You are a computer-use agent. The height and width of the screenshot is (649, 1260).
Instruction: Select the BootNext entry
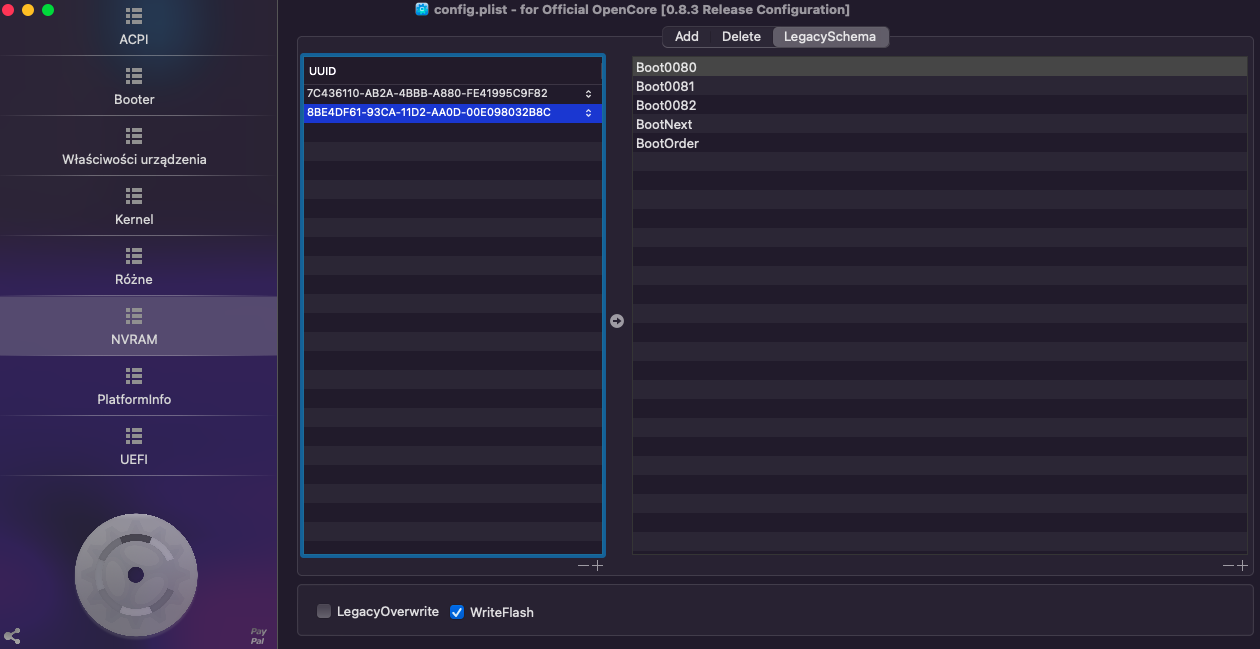coord(940,124)
